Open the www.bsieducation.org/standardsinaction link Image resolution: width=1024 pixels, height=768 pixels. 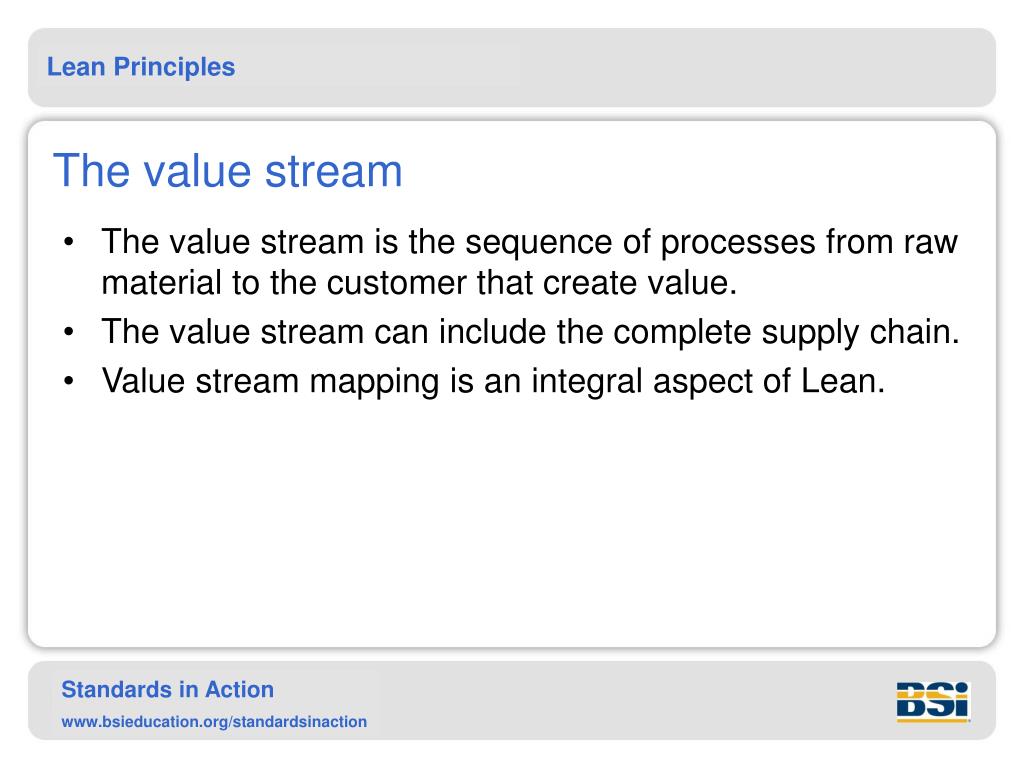coord(214,722)
